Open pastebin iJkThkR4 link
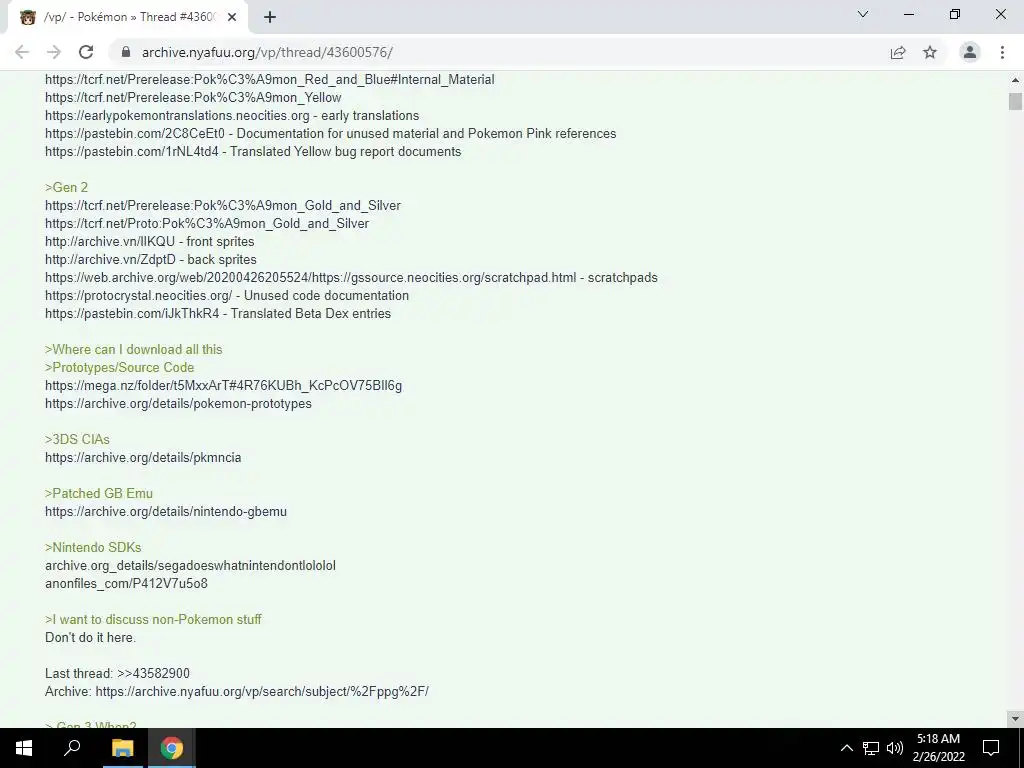 click(x=132, y=313)
